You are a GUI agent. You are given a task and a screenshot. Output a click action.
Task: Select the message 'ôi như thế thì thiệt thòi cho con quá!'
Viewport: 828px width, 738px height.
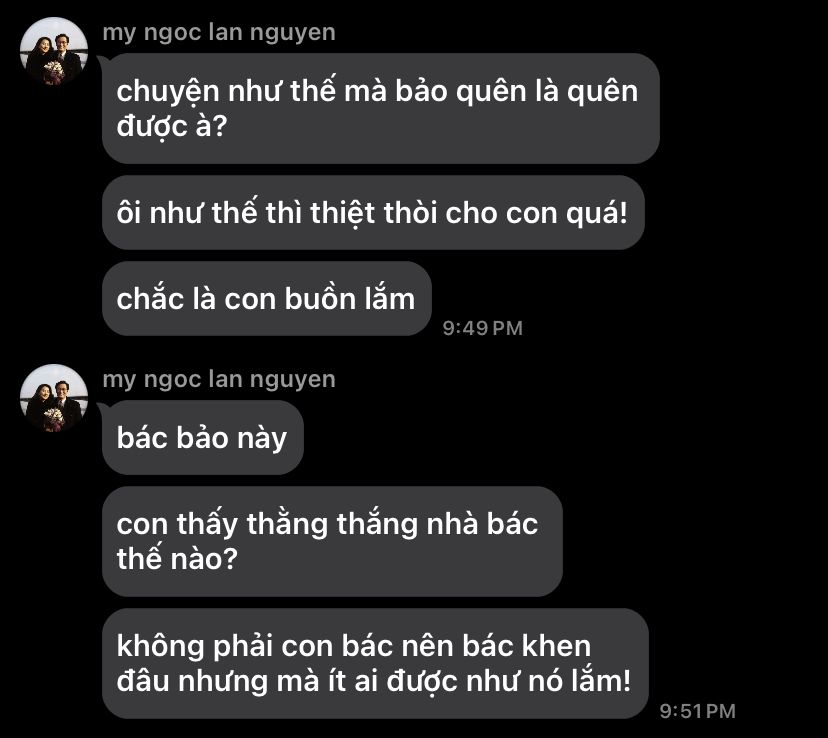373,213
